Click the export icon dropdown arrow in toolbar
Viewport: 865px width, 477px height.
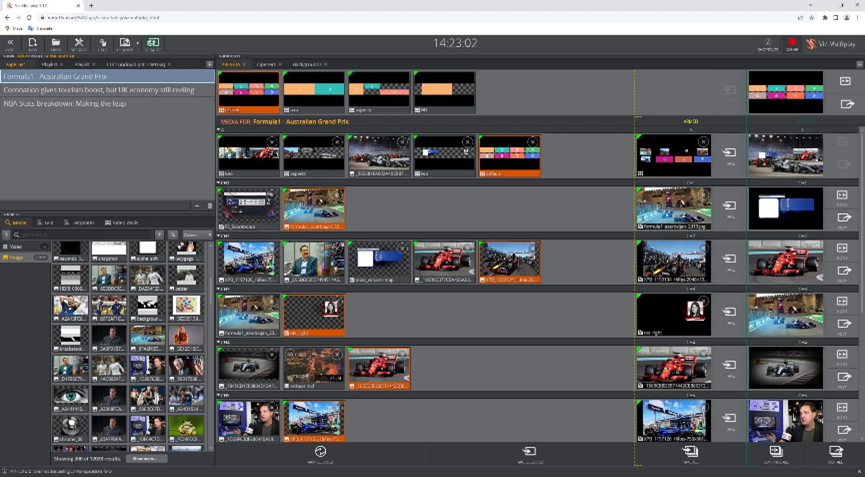(137, 44)
